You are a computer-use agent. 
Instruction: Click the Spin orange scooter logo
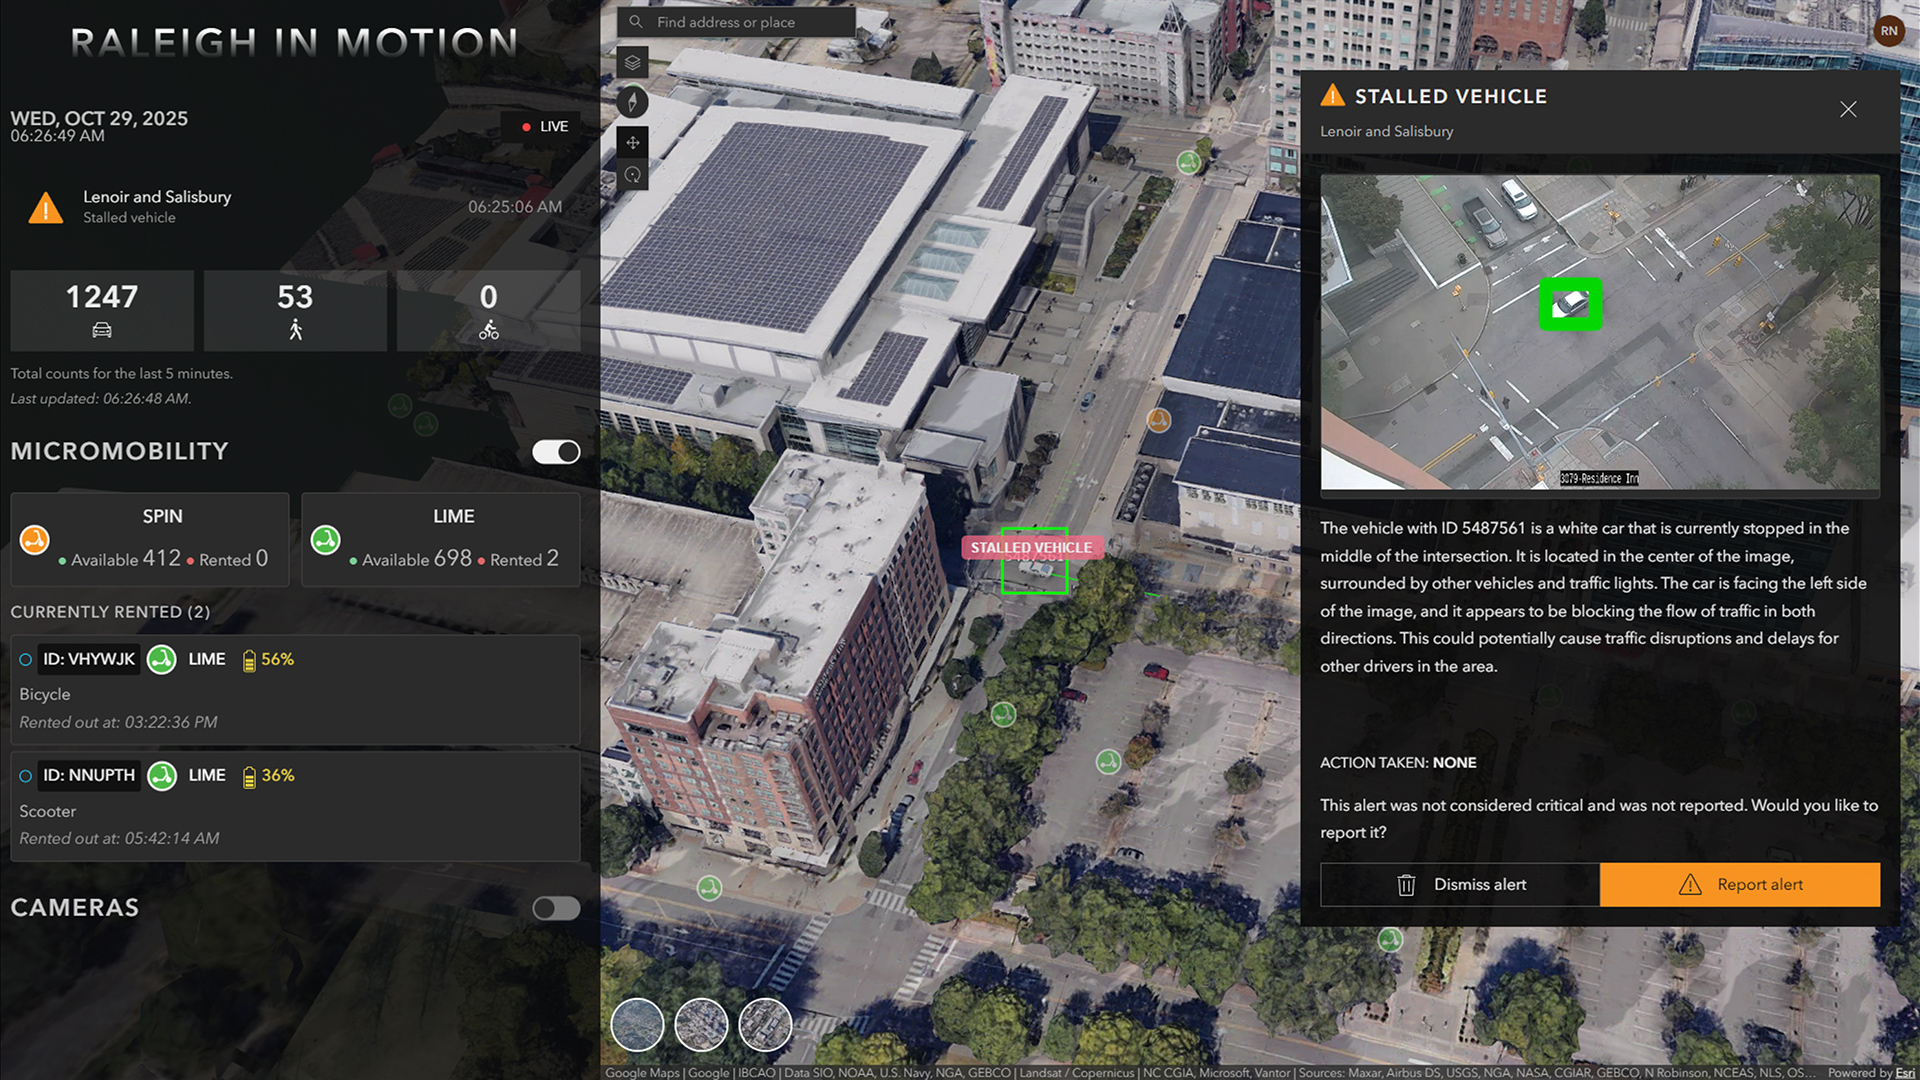[35, 540]
